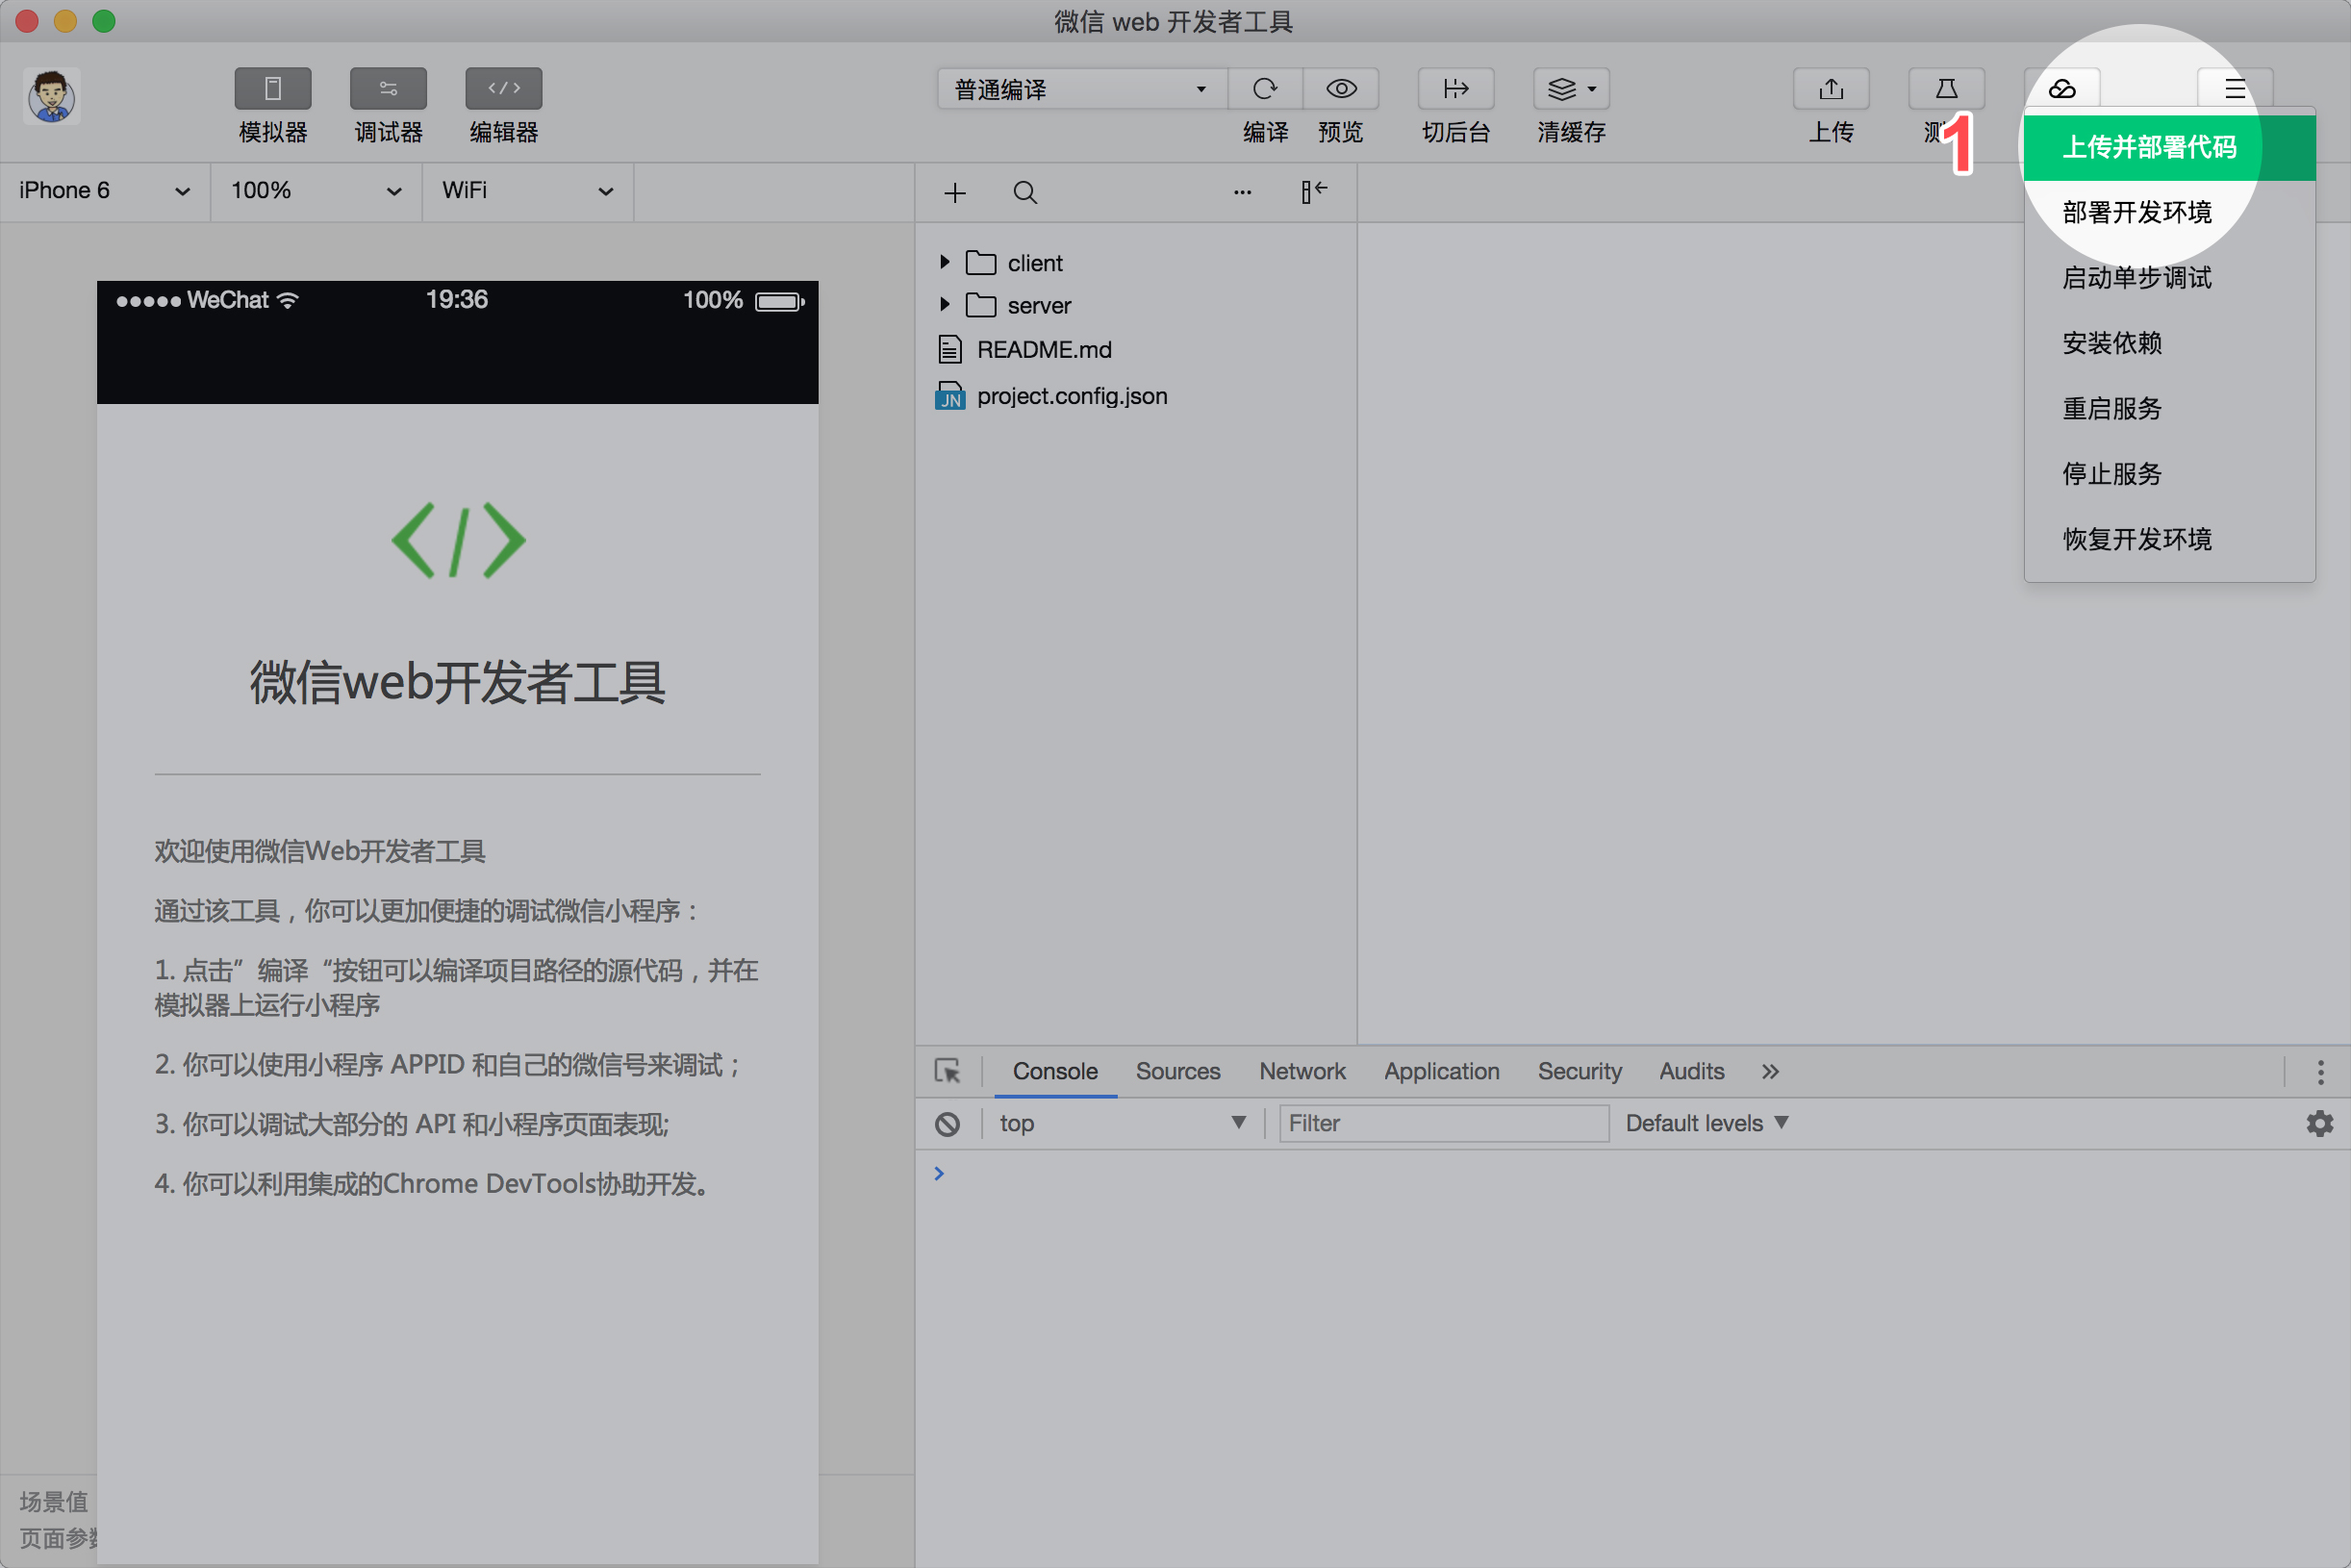
Task: Click the preview eye icon
Action: [1340, 89]
